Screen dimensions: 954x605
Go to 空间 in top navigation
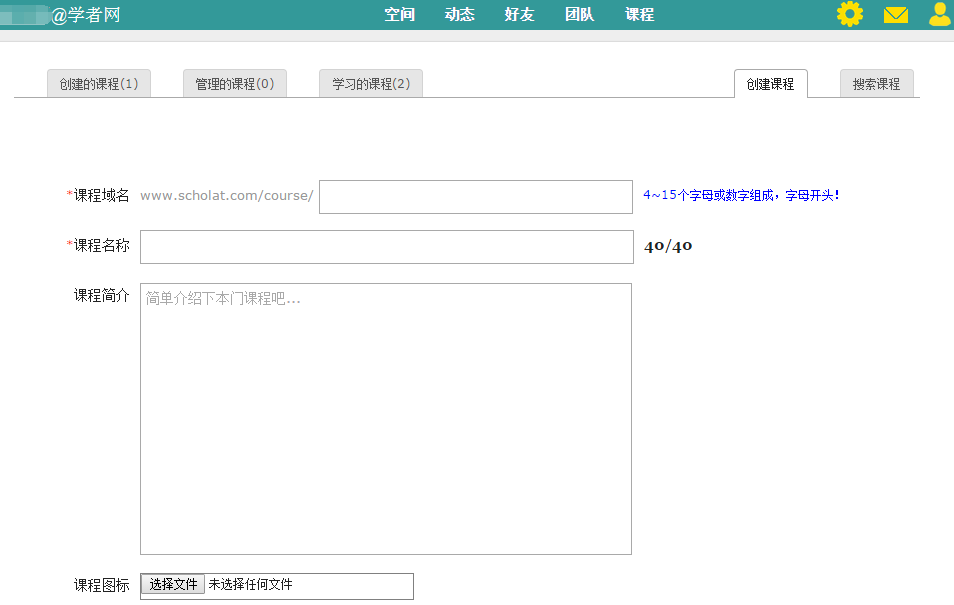coord(399,15)
